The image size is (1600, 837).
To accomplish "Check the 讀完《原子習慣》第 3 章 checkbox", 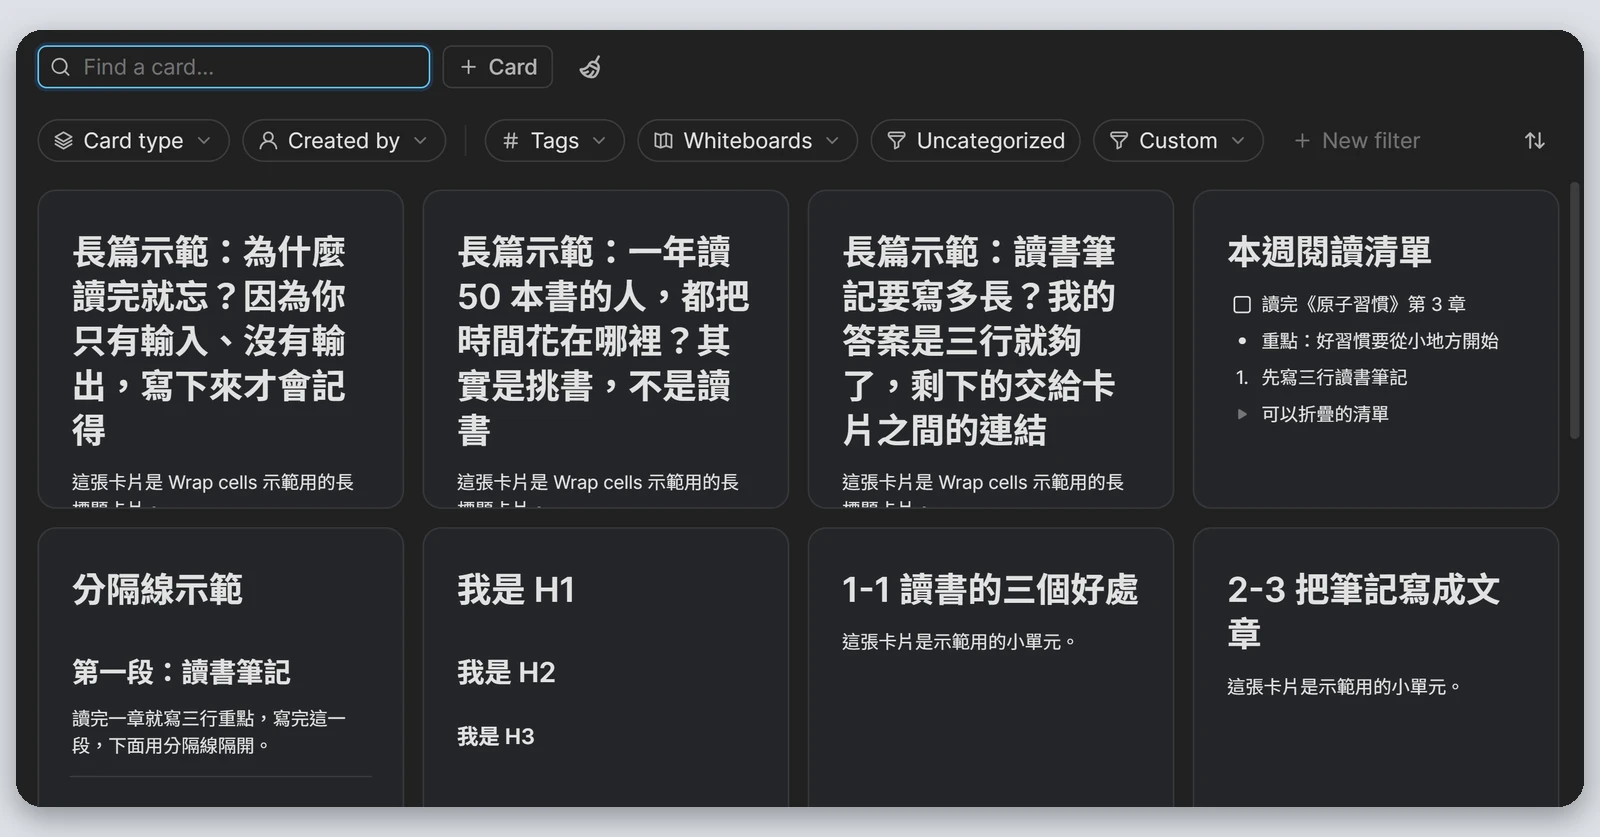I will pos(1242,304).
